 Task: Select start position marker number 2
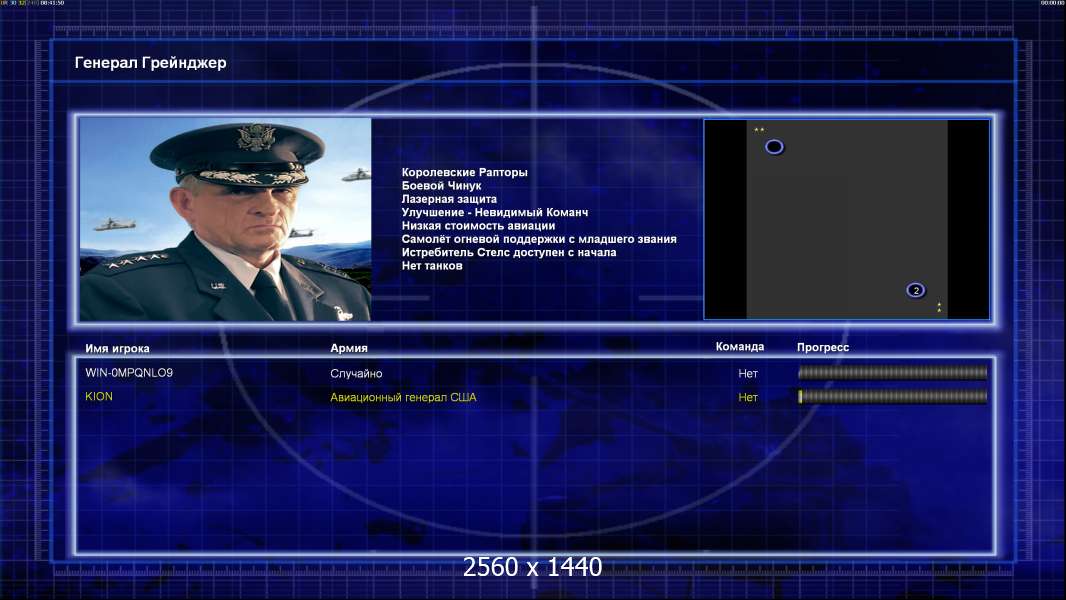[916, 290]
